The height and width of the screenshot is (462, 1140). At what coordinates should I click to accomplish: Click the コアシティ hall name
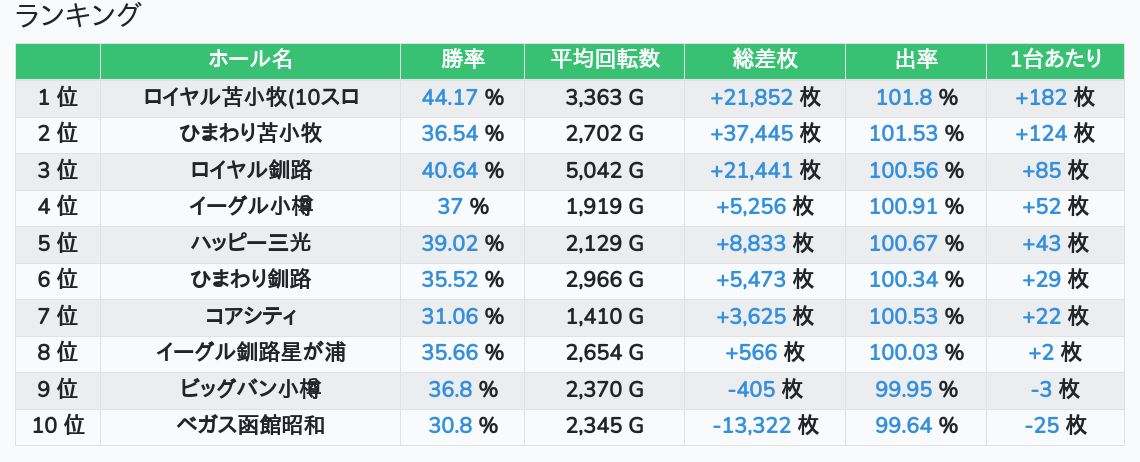click(x=250, y=317)
